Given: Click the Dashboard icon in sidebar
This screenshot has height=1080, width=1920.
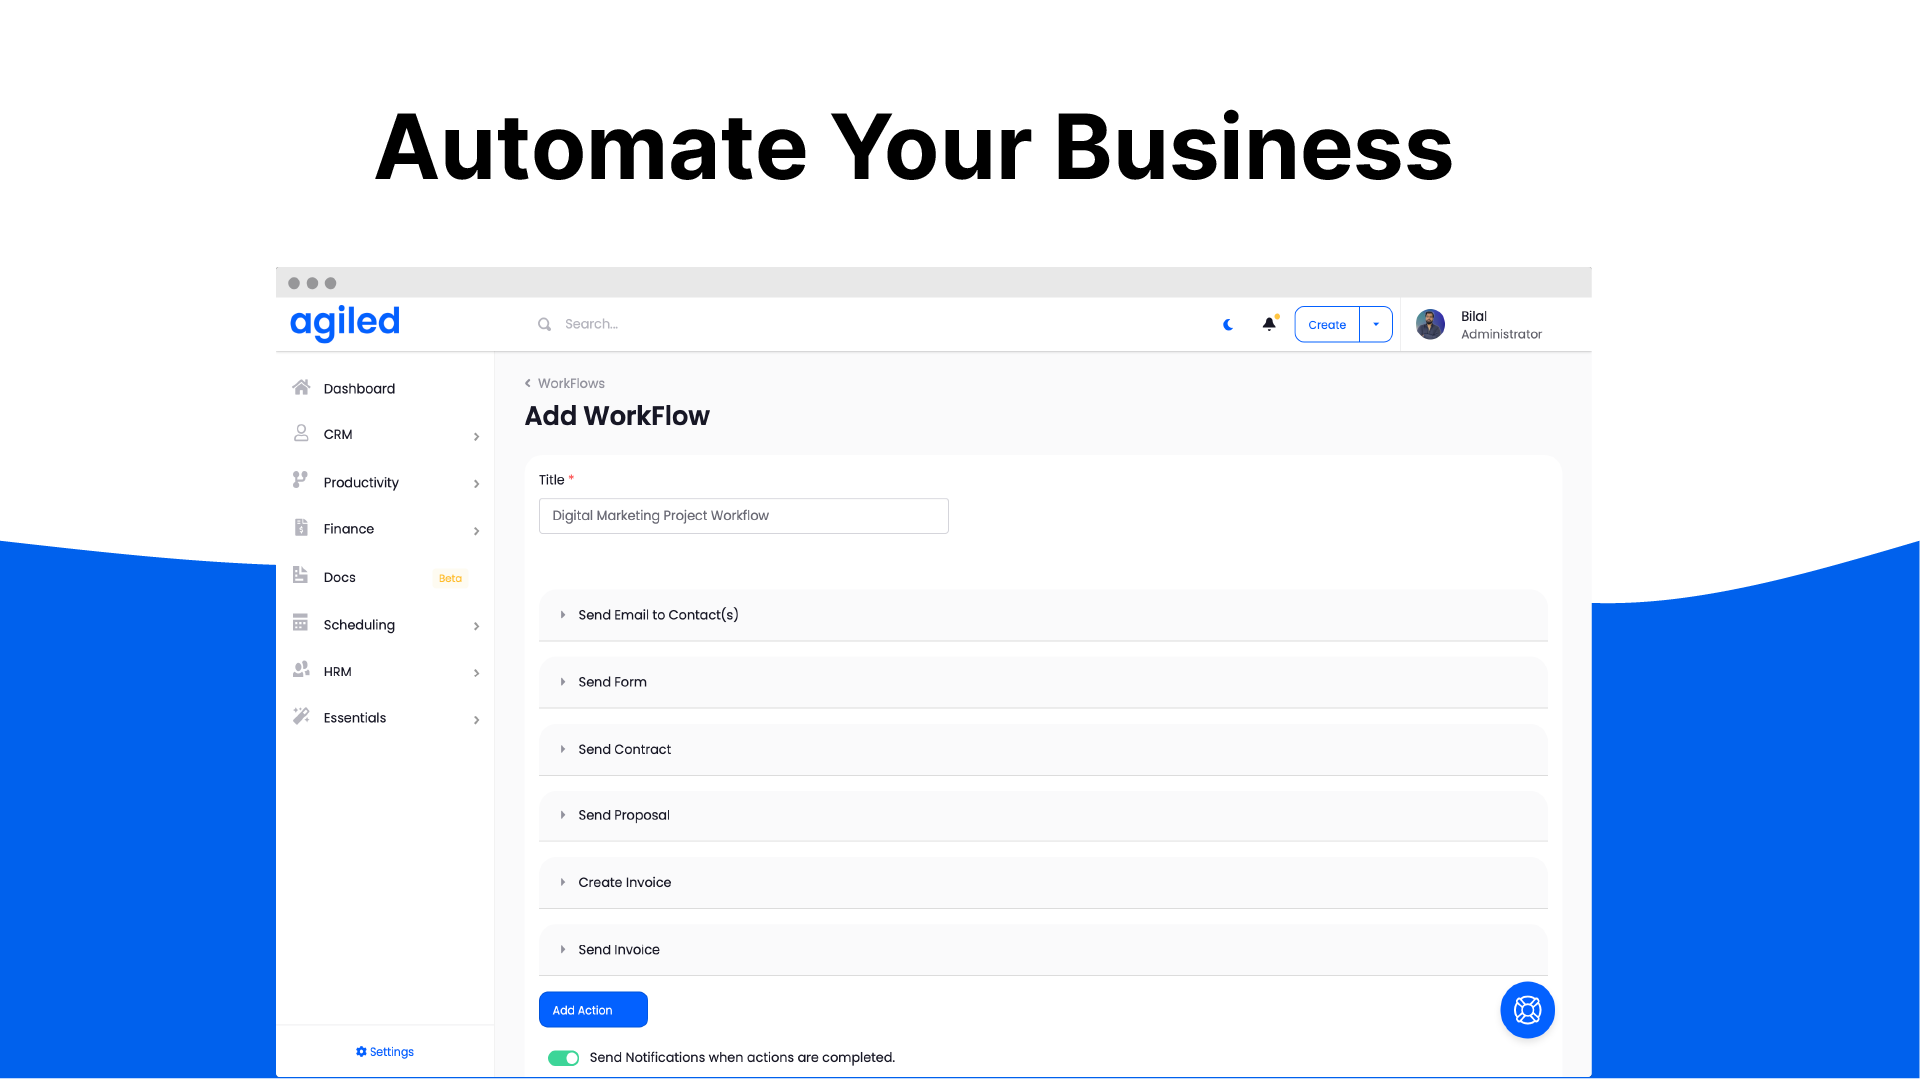Looking at the screenshot, I should pos(301,386).
